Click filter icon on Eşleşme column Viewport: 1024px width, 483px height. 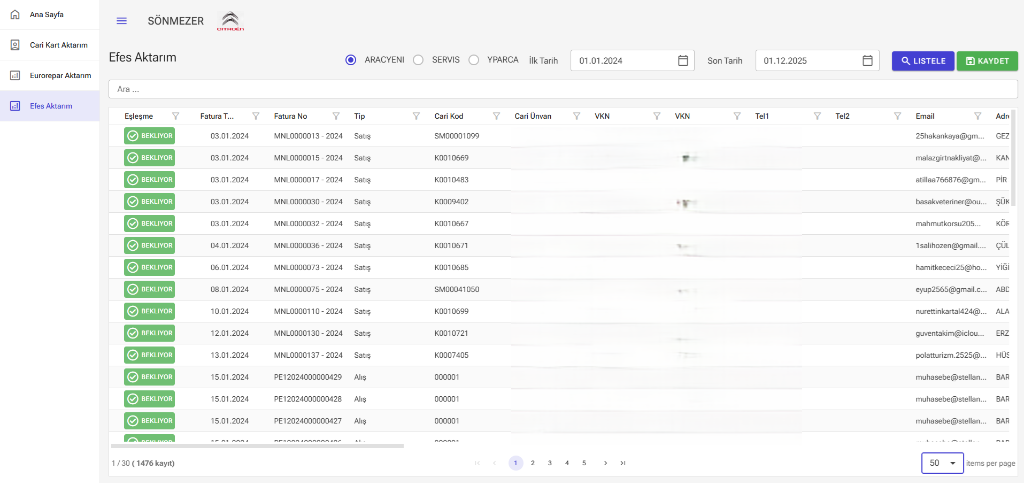176,116
